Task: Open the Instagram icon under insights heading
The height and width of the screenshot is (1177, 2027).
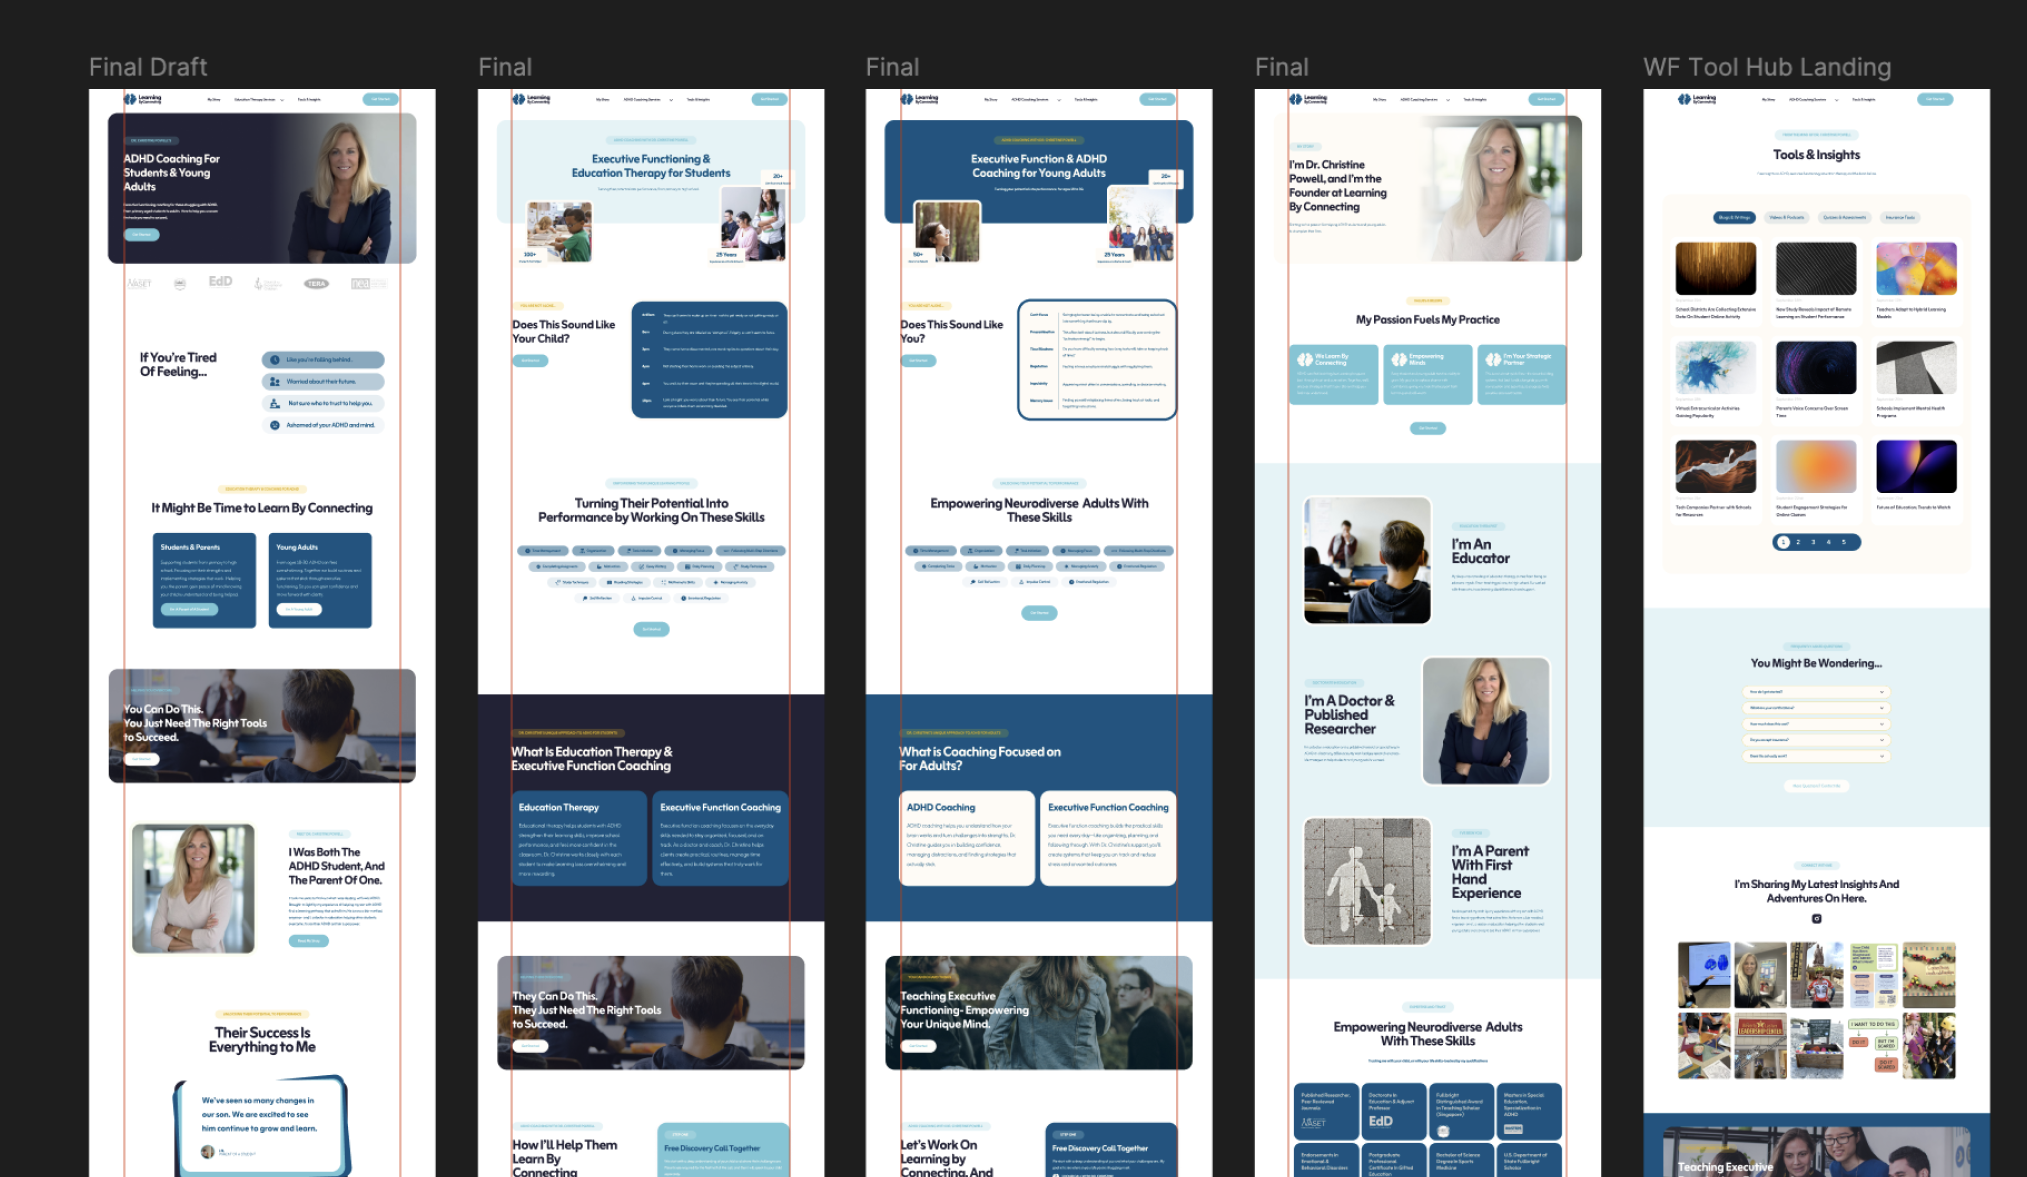Action: [x=1817, y=919]
